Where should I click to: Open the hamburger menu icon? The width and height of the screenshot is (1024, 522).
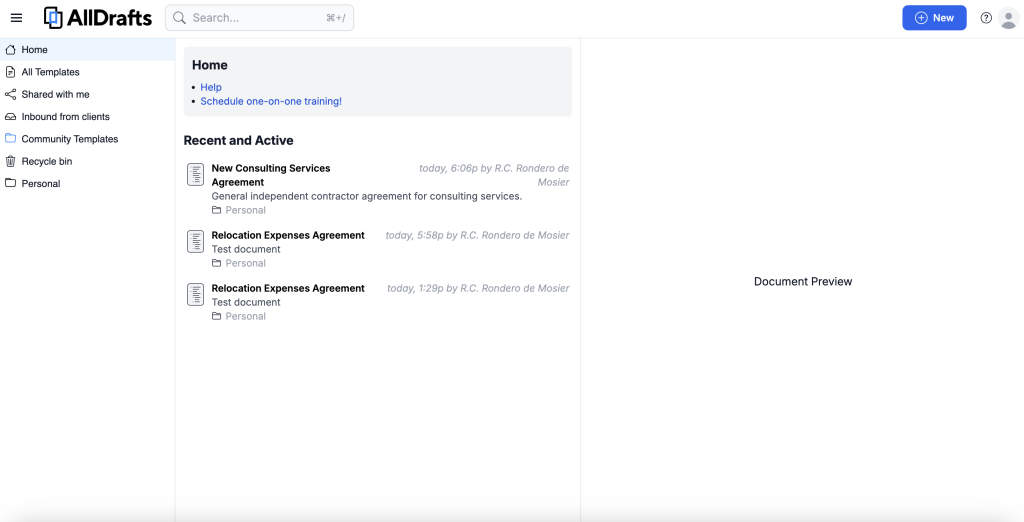pos(16,18)
